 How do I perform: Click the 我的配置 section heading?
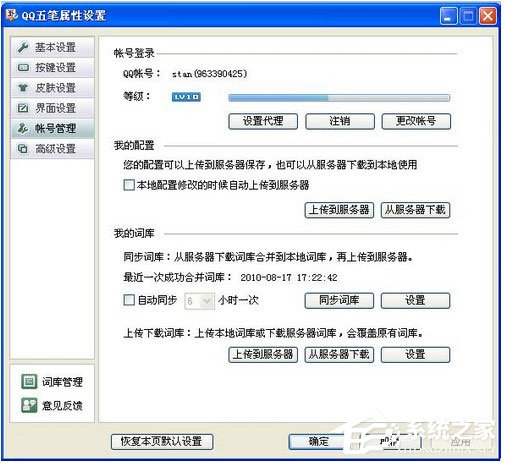coord(134,146)
